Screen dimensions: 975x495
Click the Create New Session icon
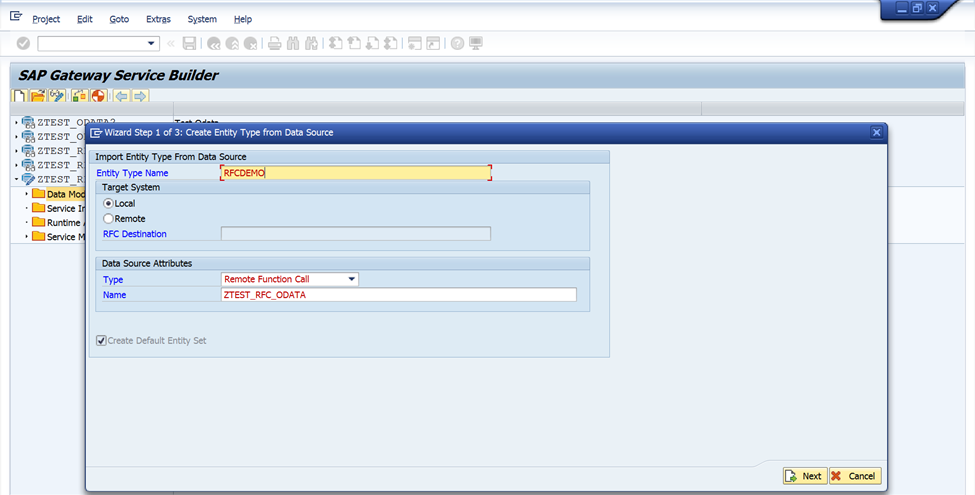point(415,44)
